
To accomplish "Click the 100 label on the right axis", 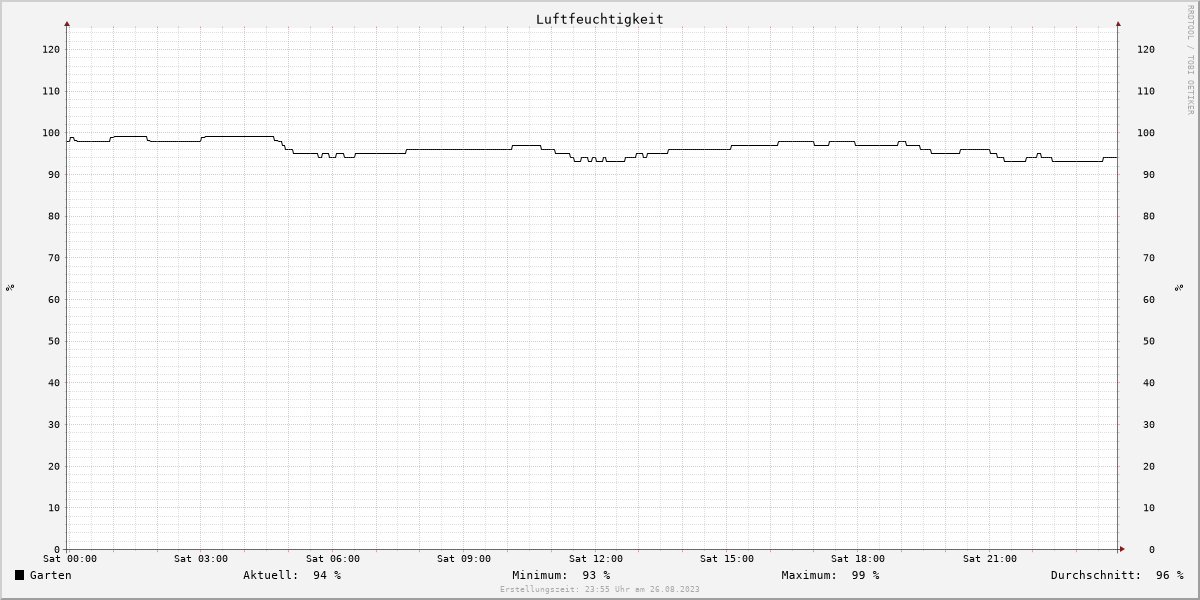I will 1146,133.
